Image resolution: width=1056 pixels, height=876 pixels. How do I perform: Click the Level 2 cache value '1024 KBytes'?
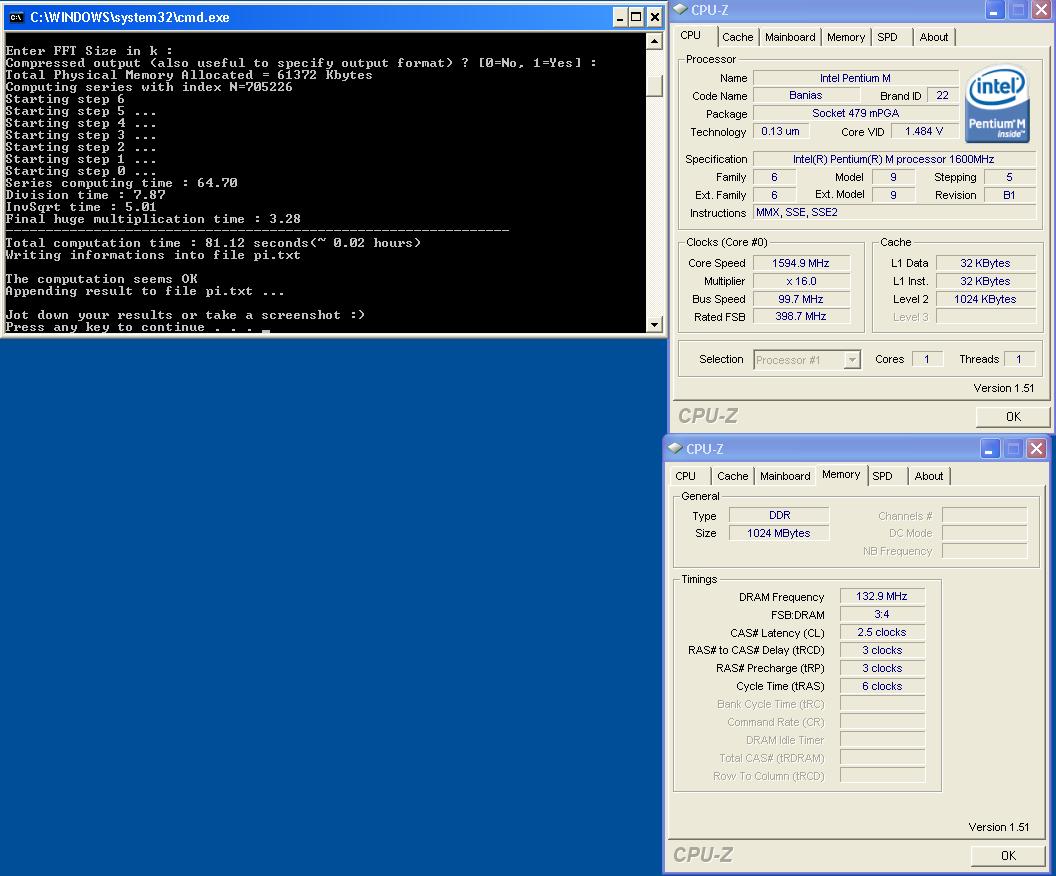click(x=985, y=299)
